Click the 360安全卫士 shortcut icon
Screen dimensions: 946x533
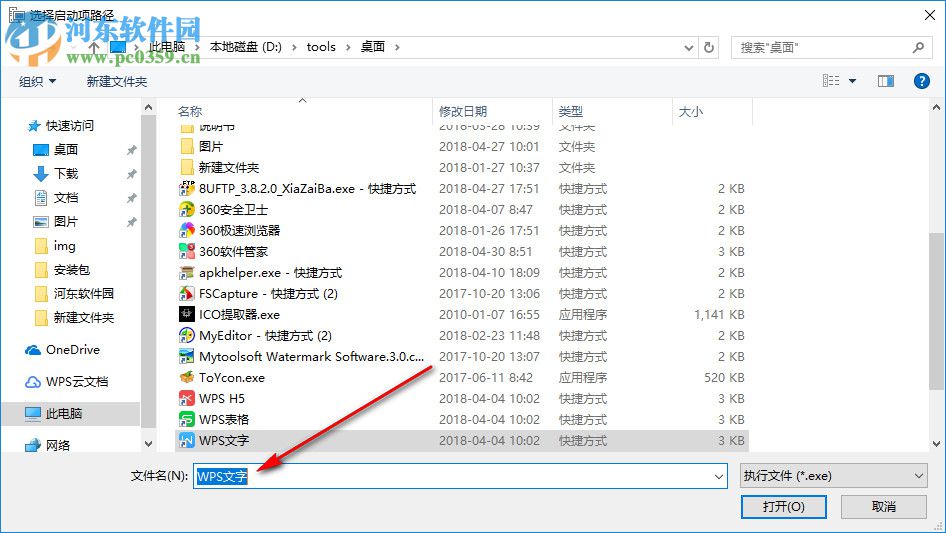pyautogui.click(x=187, y=209)
